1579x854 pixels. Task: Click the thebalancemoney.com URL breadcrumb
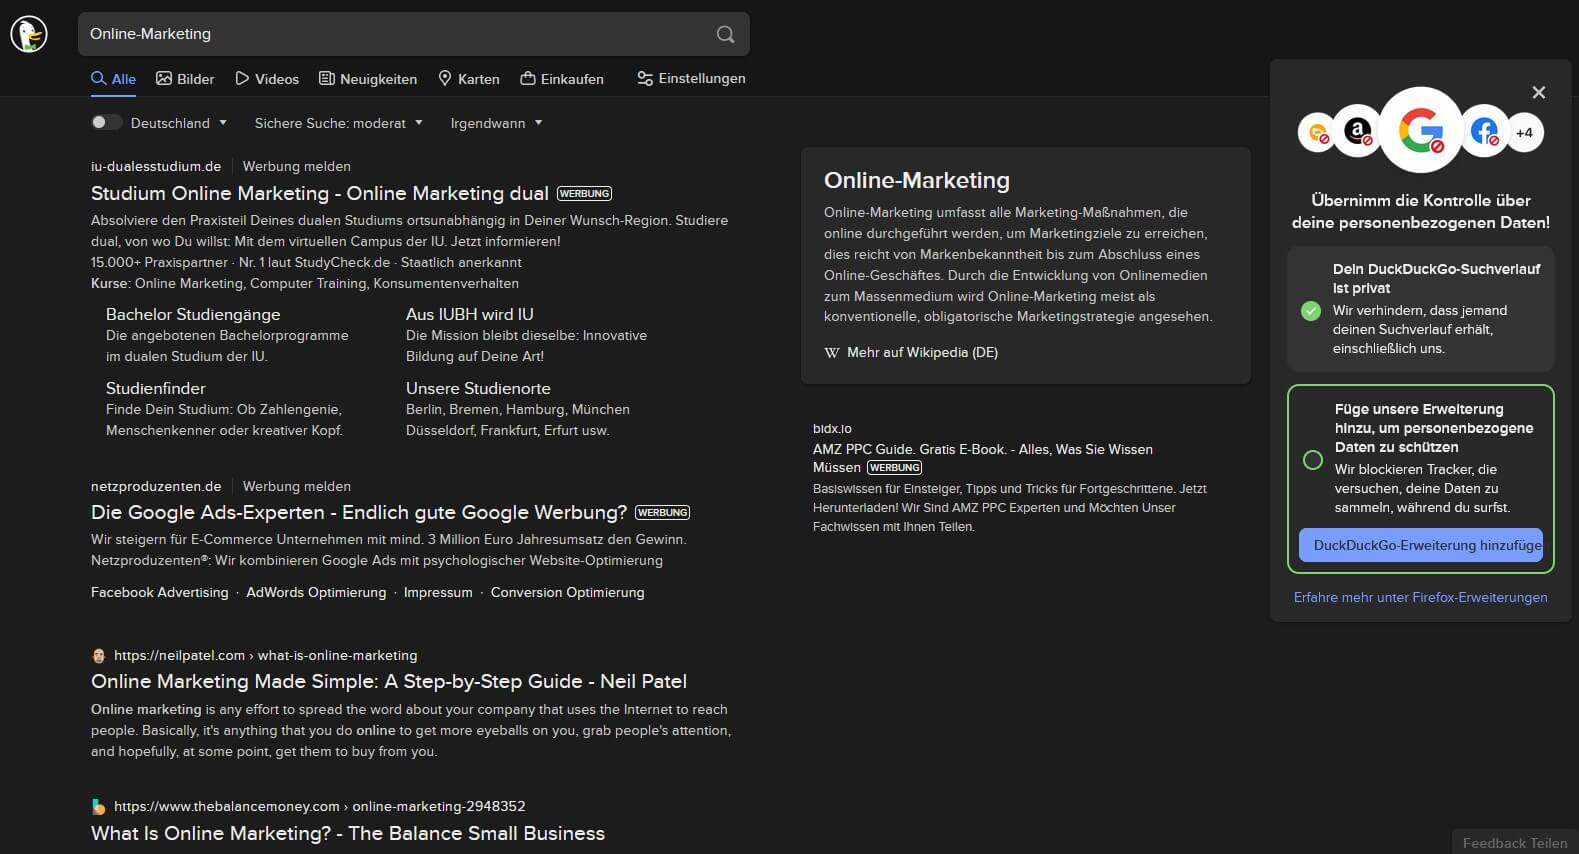tap(320, 806)
